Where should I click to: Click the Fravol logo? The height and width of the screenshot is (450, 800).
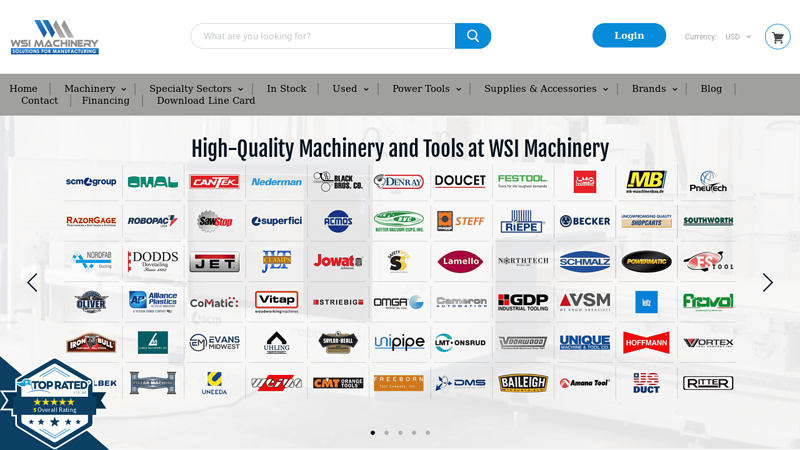click(x=708, y=302)
